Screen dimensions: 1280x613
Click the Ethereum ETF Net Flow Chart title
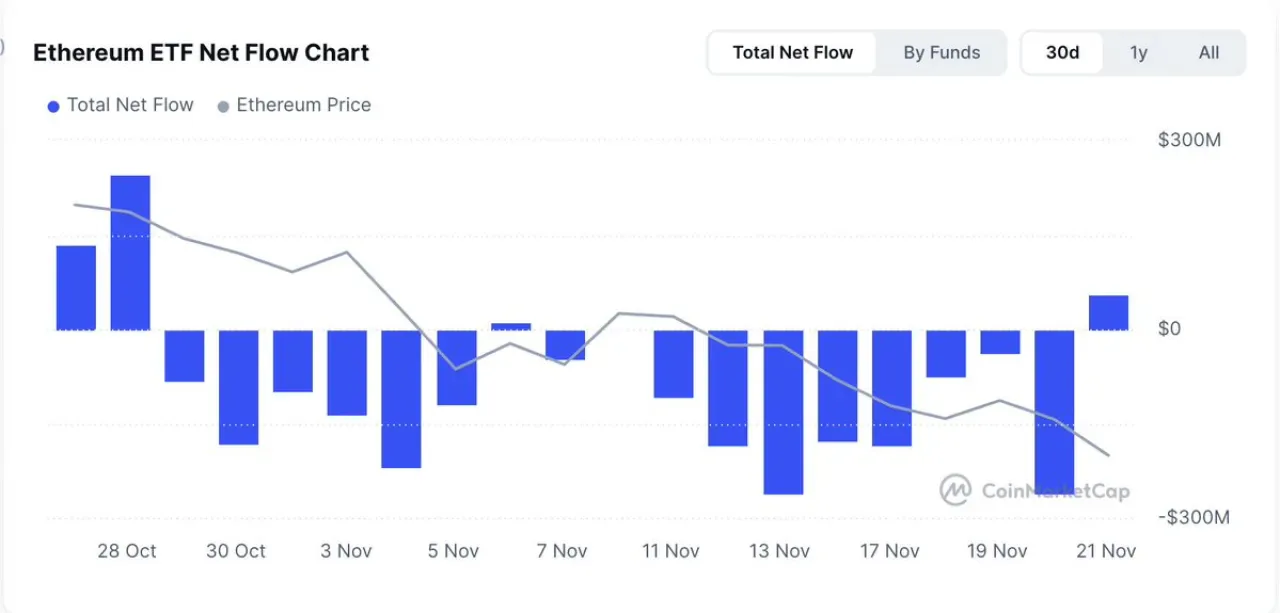[201, 53]
